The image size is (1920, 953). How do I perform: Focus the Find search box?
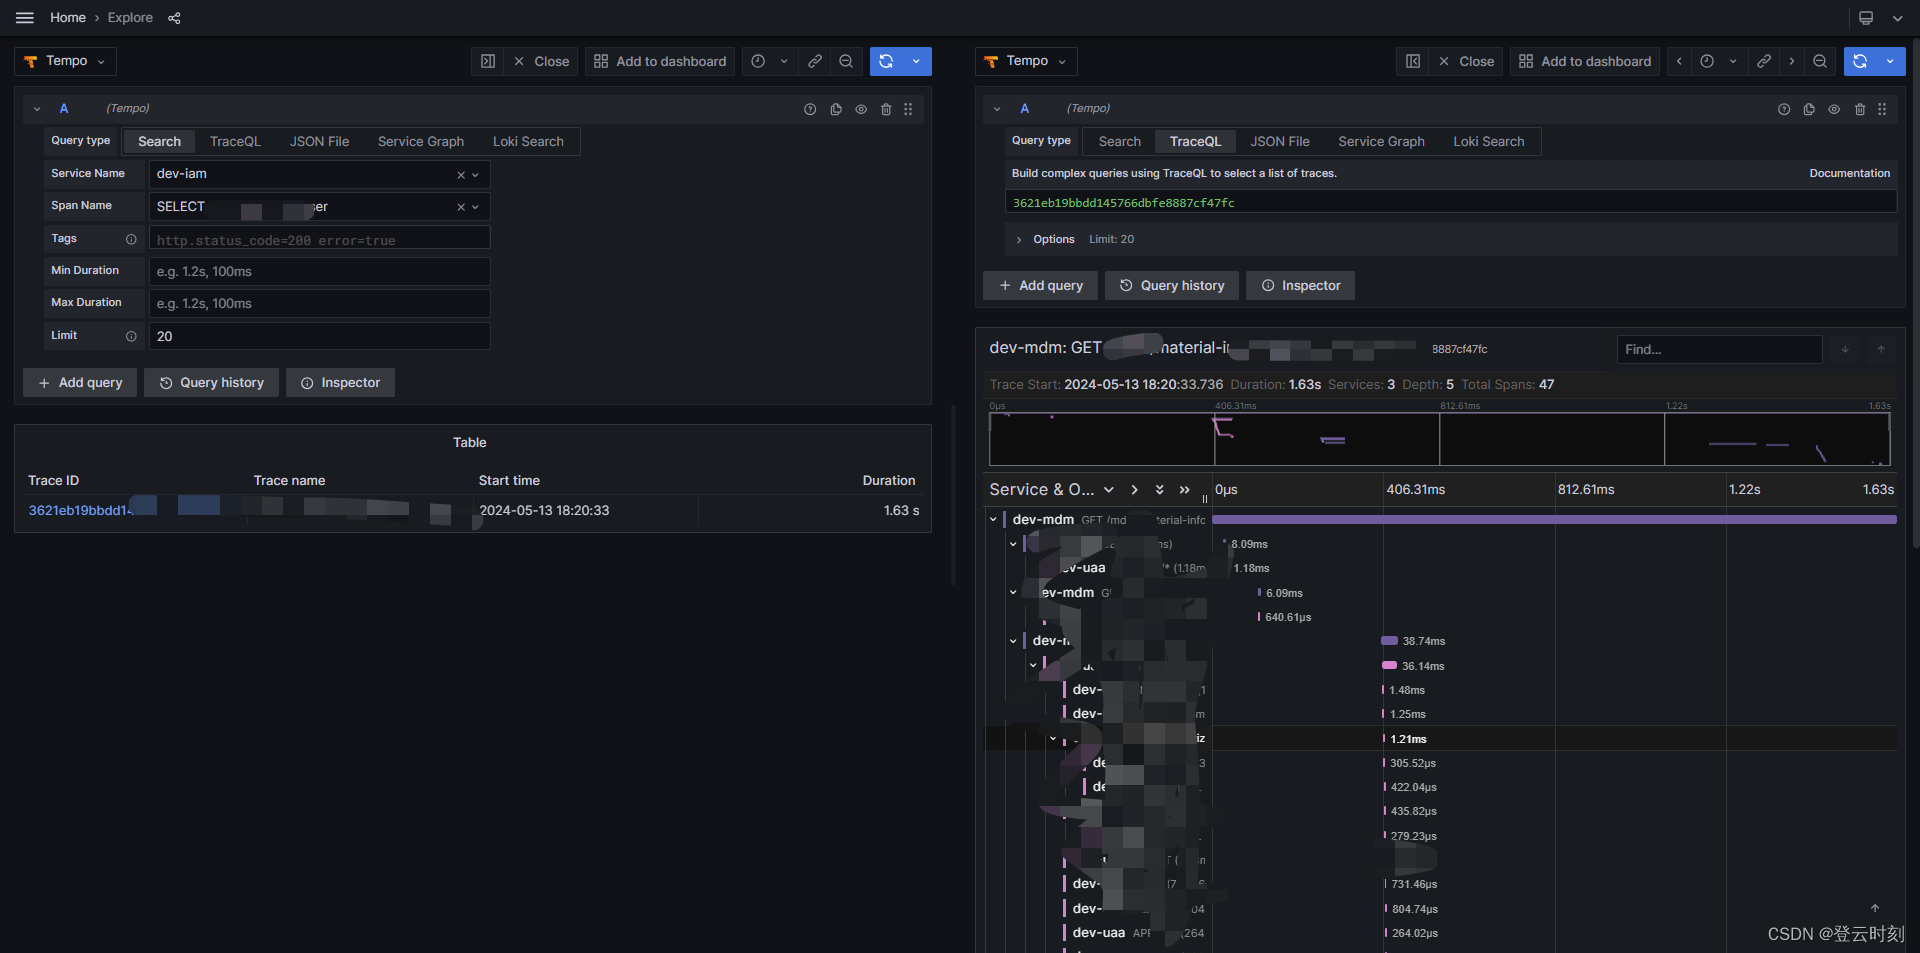1719,349
